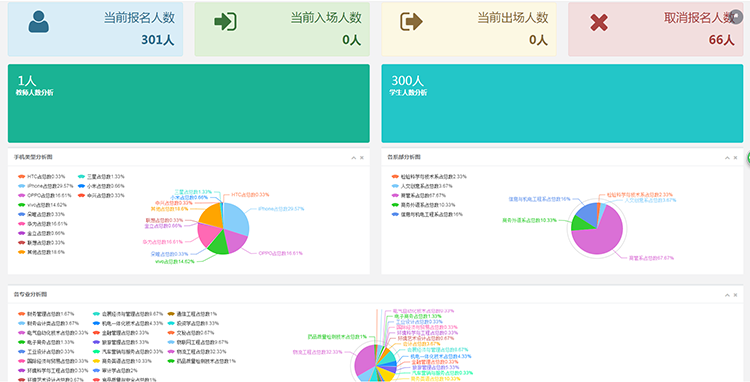Screen dimensions: 750x382
Task: Close the major analysis panel
Action: tap(735, 295)
